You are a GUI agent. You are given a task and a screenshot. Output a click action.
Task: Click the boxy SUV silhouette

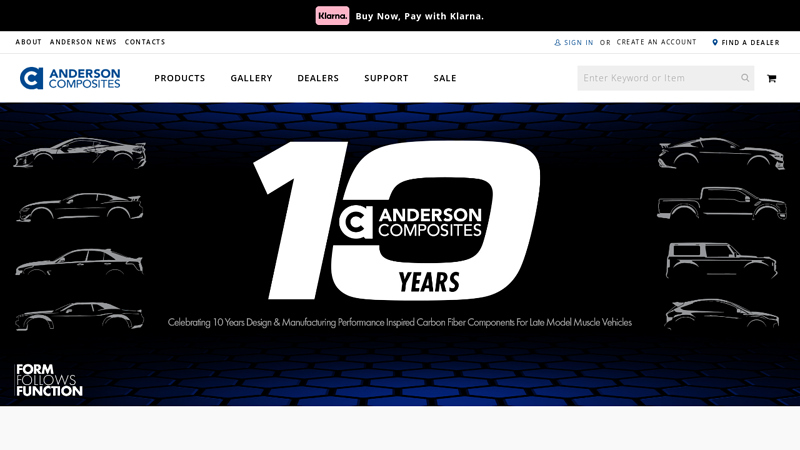tap(721, 260)
